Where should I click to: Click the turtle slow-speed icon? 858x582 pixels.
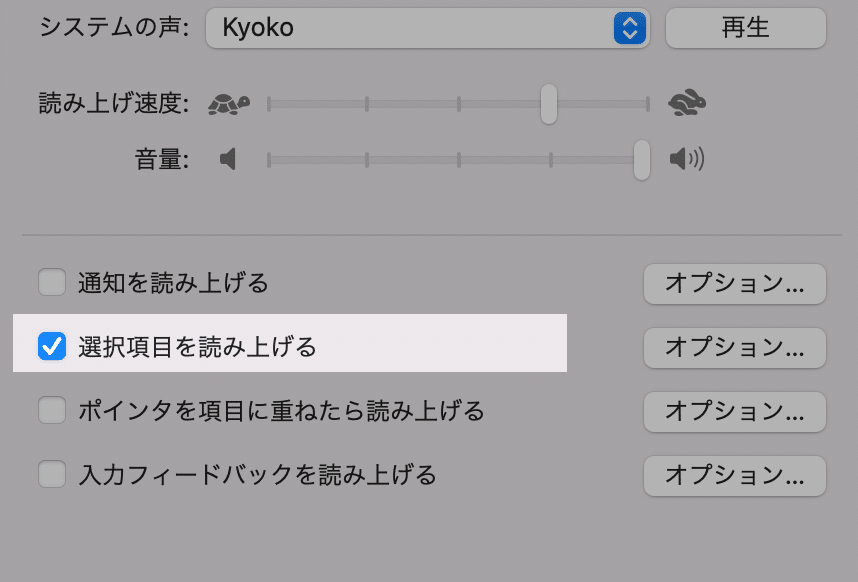229,103
